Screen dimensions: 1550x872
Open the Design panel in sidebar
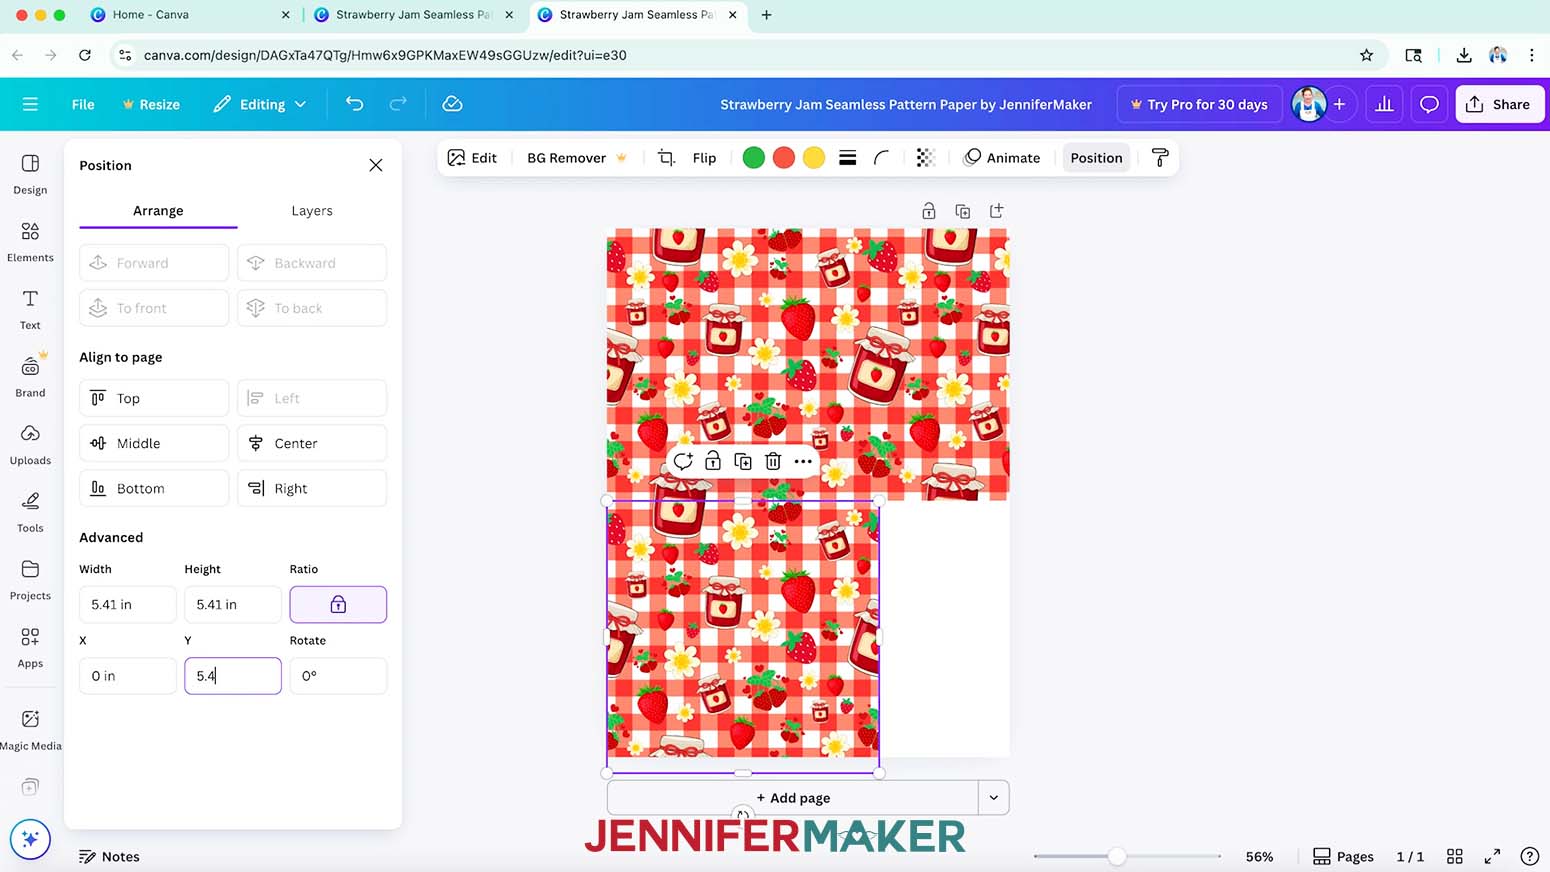click(x=30, y=174)
